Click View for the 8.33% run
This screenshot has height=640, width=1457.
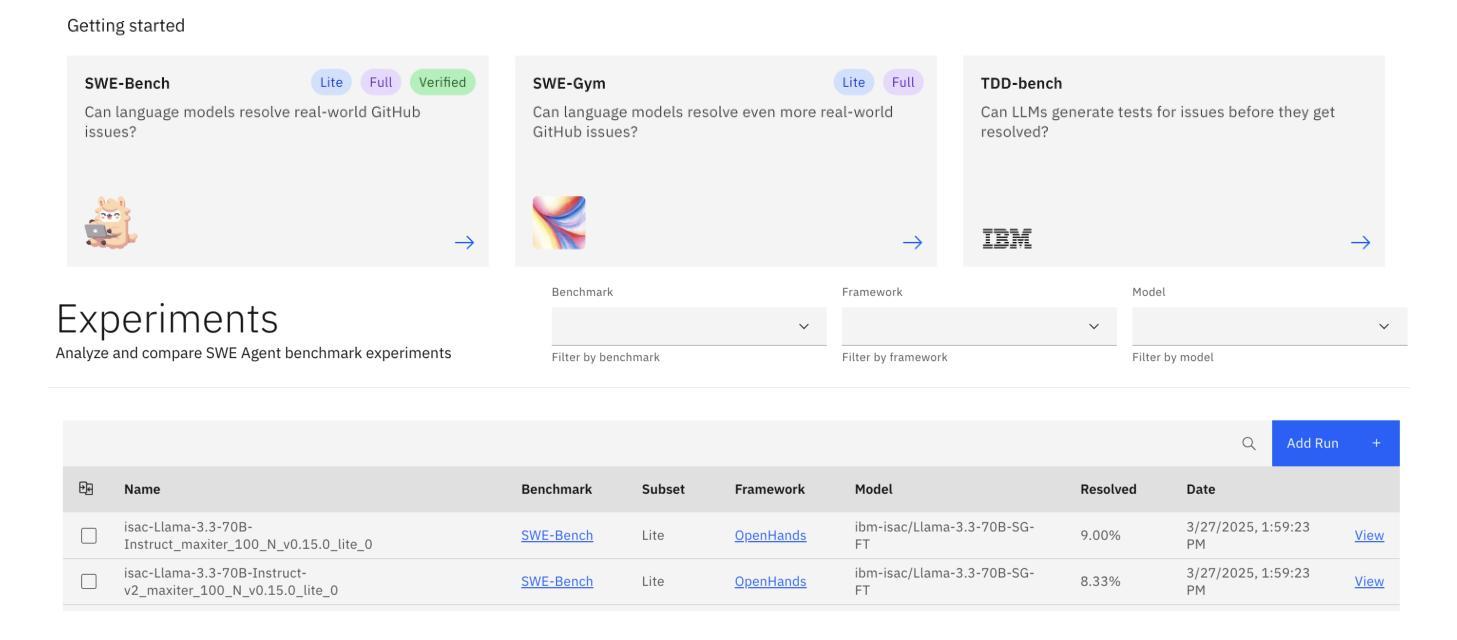[x=1369, y=581]
